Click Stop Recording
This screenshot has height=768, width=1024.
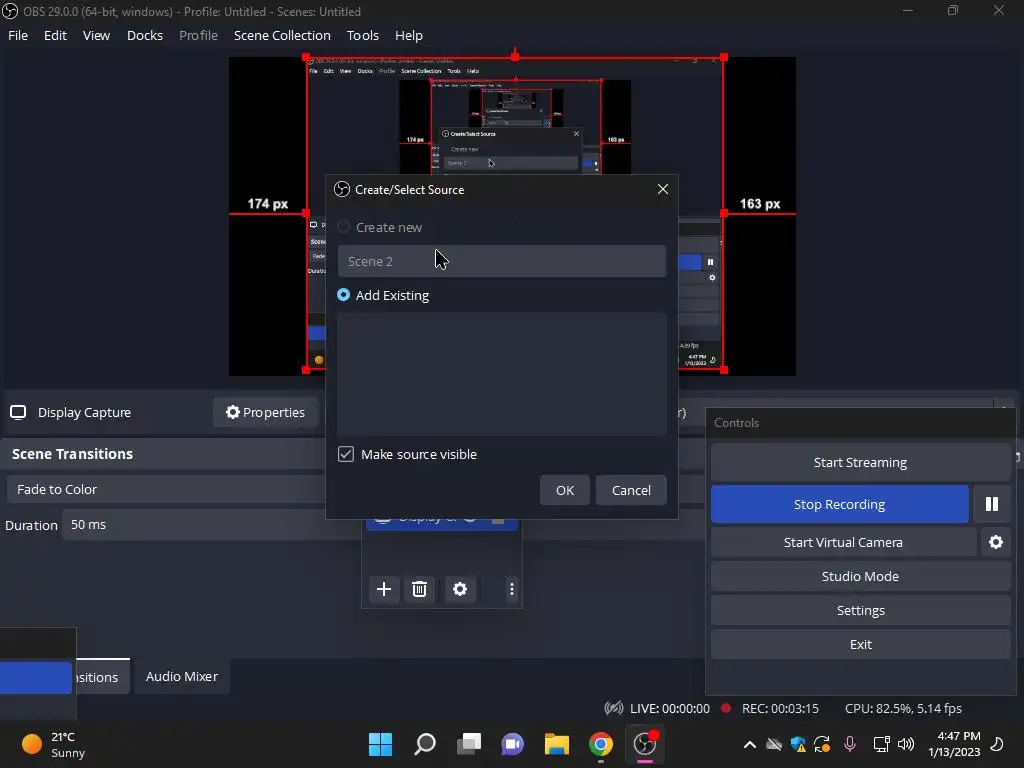tap(839, 504)
